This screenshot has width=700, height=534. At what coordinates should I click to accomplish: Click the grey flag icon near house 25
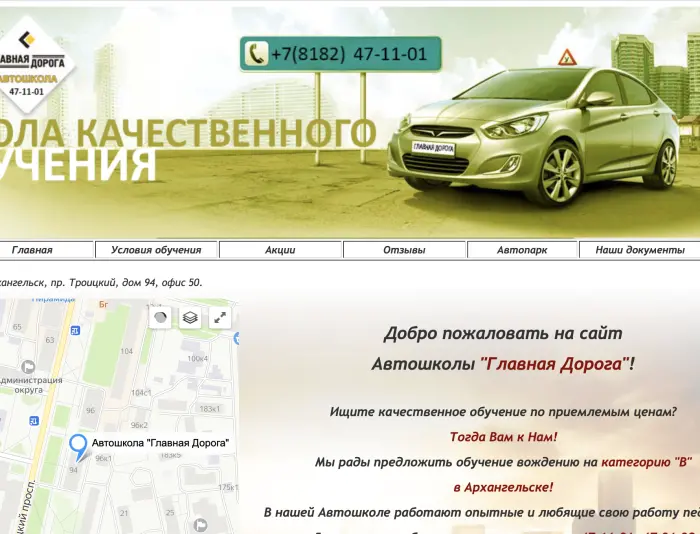point(200,525)
